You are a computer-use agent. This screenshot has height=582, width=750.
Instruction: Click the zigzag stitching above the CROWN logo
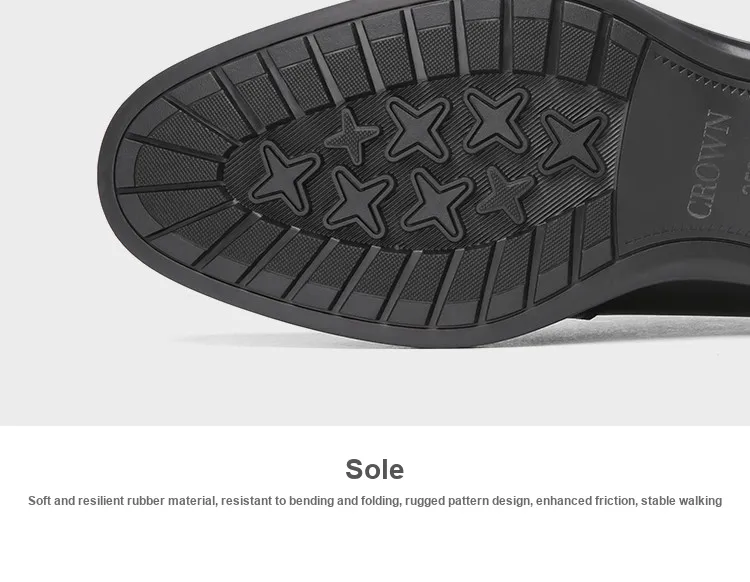698,73
